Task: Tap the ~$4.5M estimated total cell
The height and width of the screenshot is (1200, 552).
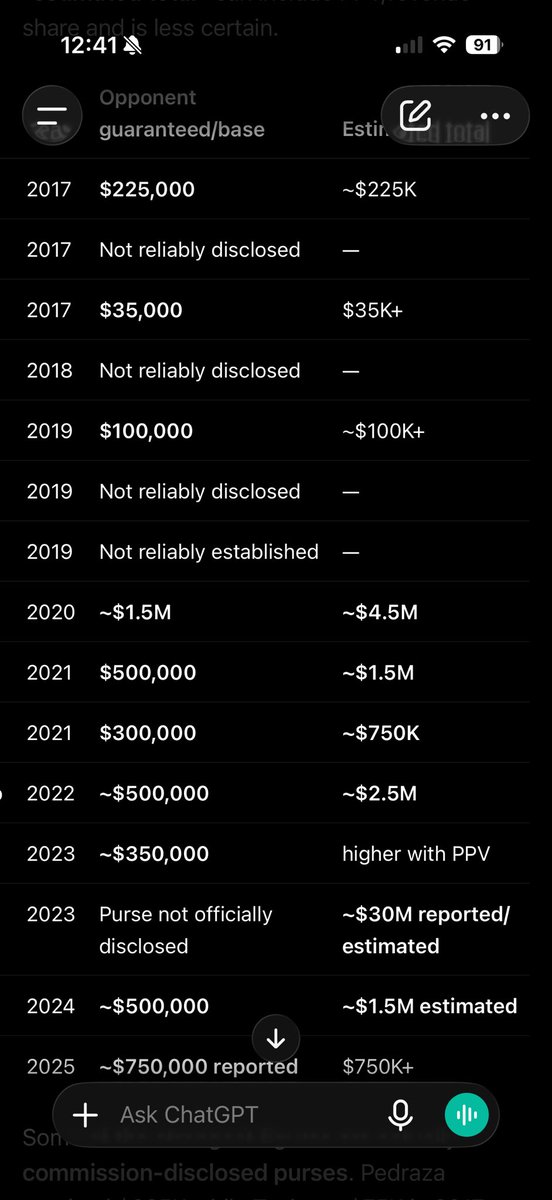Action: [x=380, y=612]
